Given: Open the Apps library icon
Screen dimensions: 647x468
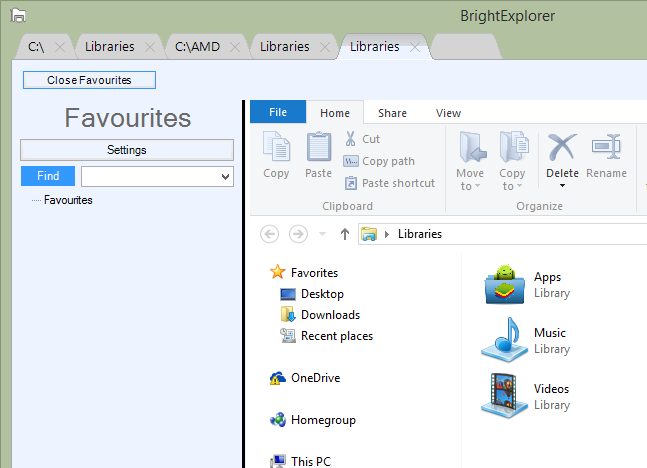Looking at the screenshot, I should [505, 284].
